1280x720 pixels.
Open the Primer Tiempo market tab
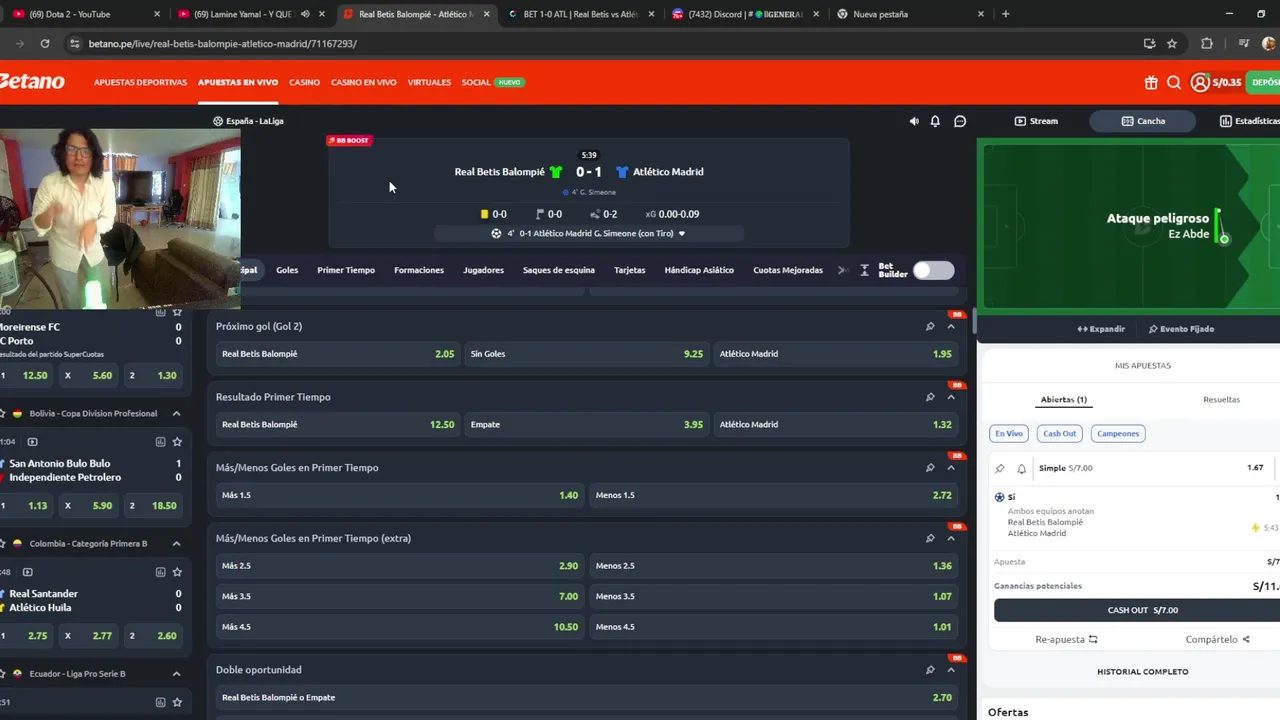click(346, 270)
